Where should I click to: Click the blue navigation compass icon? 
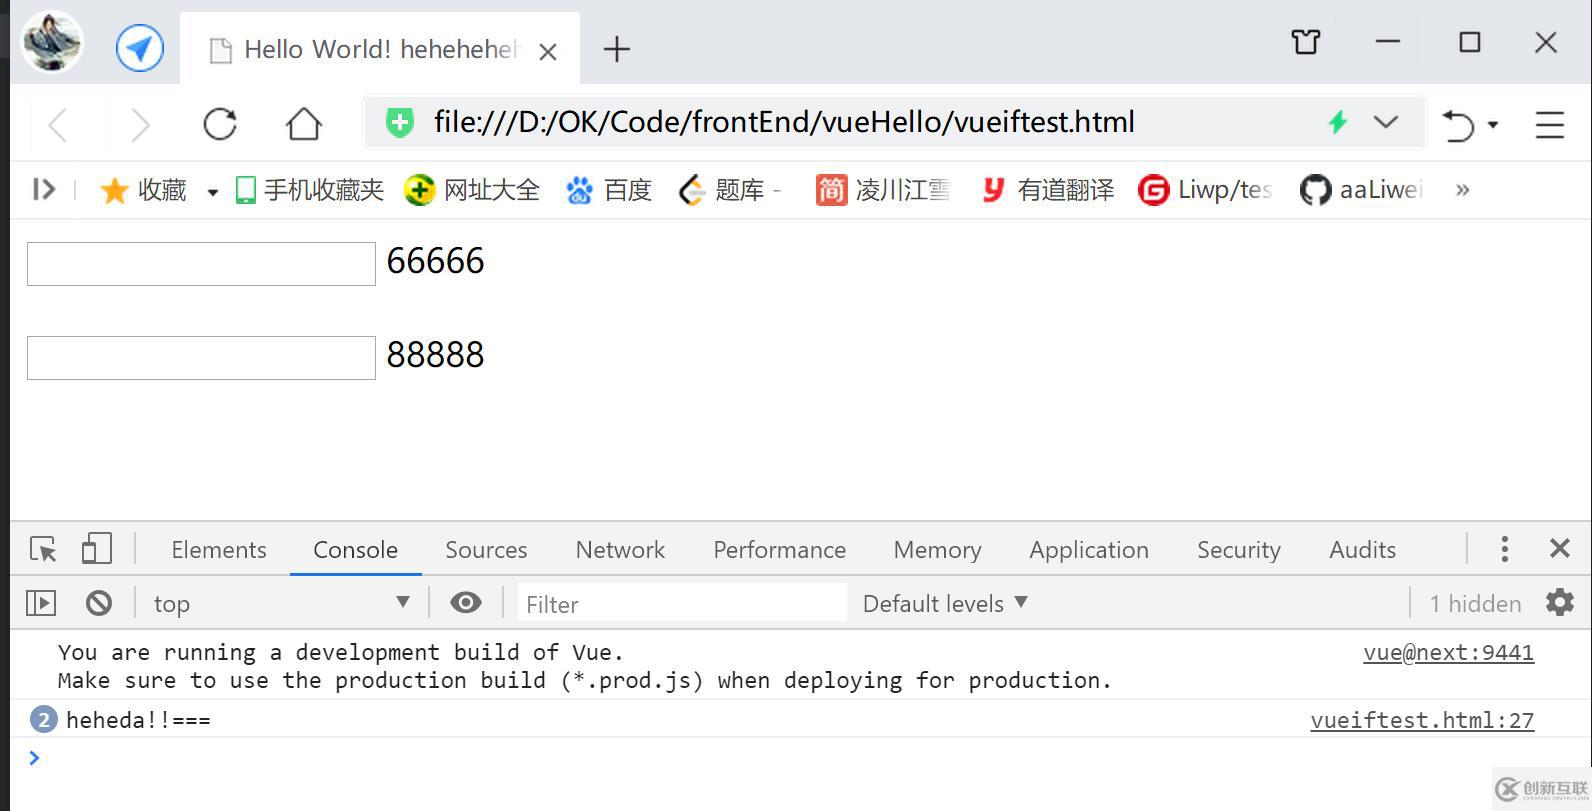140,48
